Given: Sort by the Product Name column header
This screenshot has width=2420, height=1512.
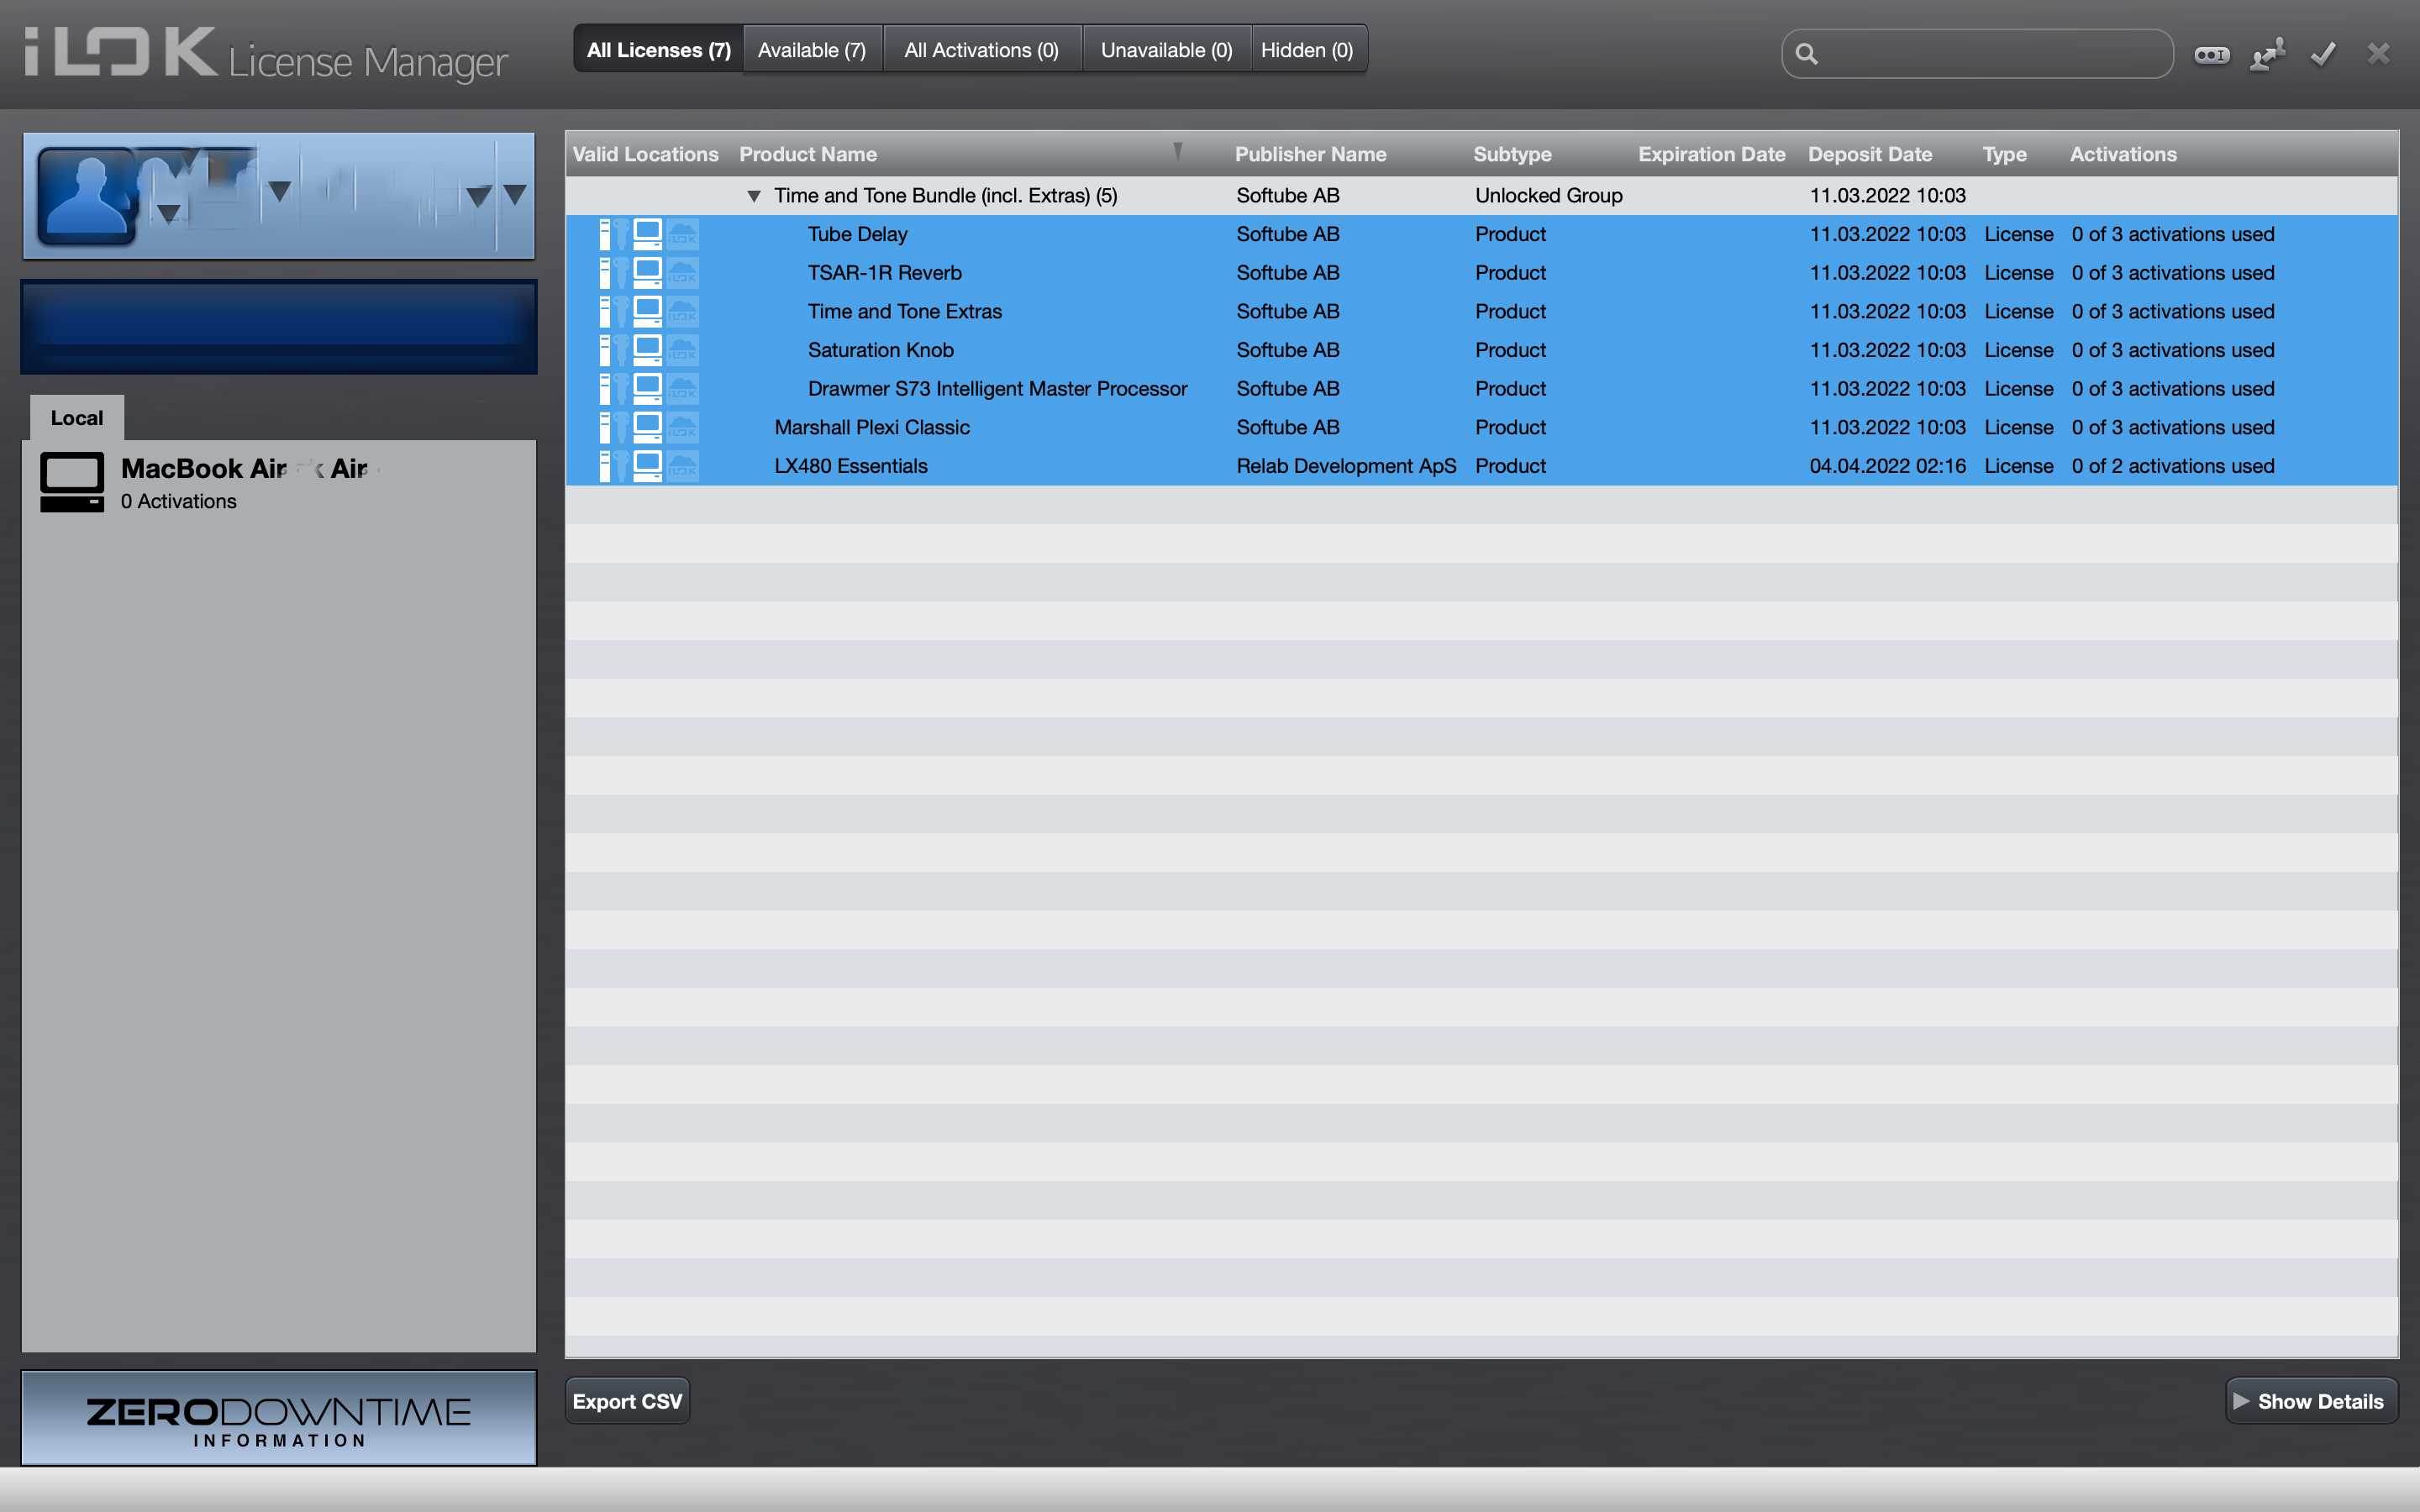Looking at the screenshot, I should [x=808, y=154].
